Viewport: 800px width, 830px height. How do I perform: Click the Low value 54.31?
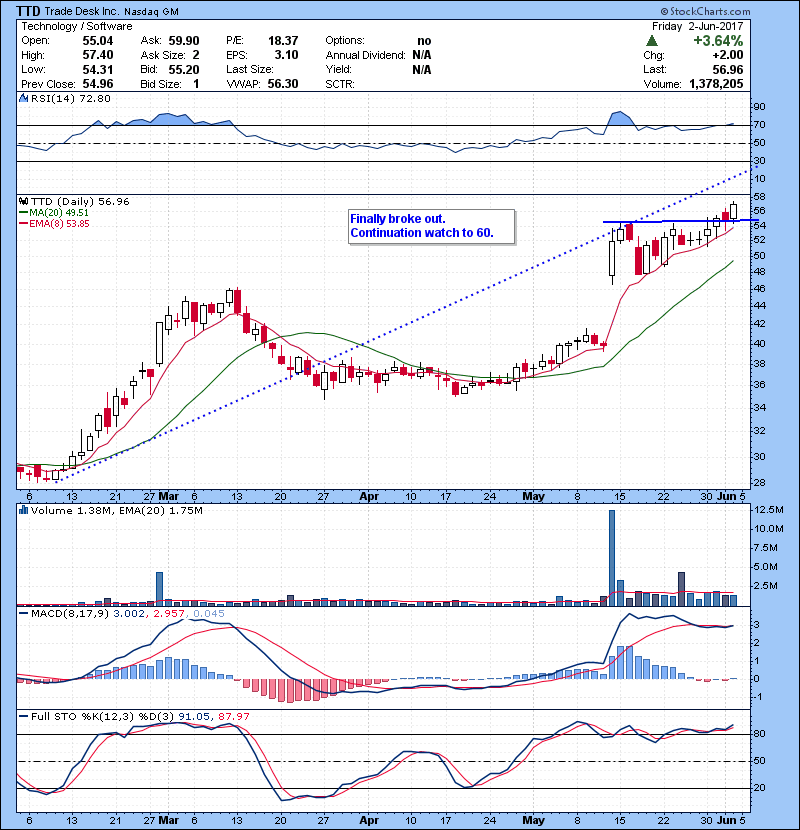(98, 69)
